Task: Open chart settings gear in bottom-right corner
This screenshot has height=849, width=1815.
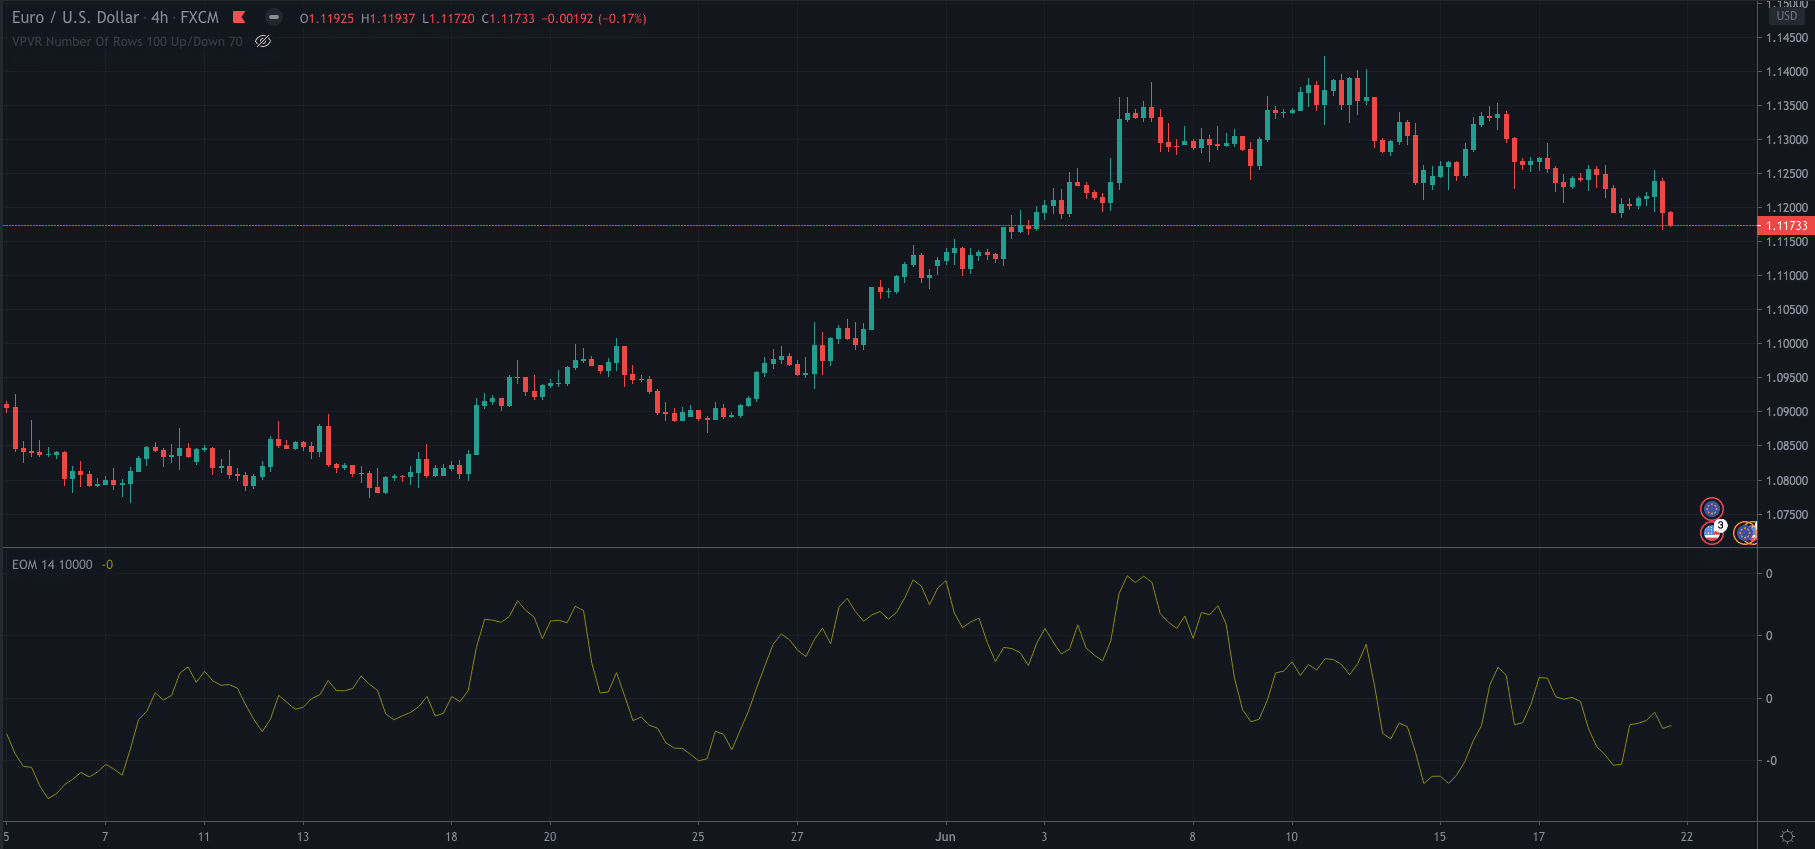Action: (x=1787, y=836)
